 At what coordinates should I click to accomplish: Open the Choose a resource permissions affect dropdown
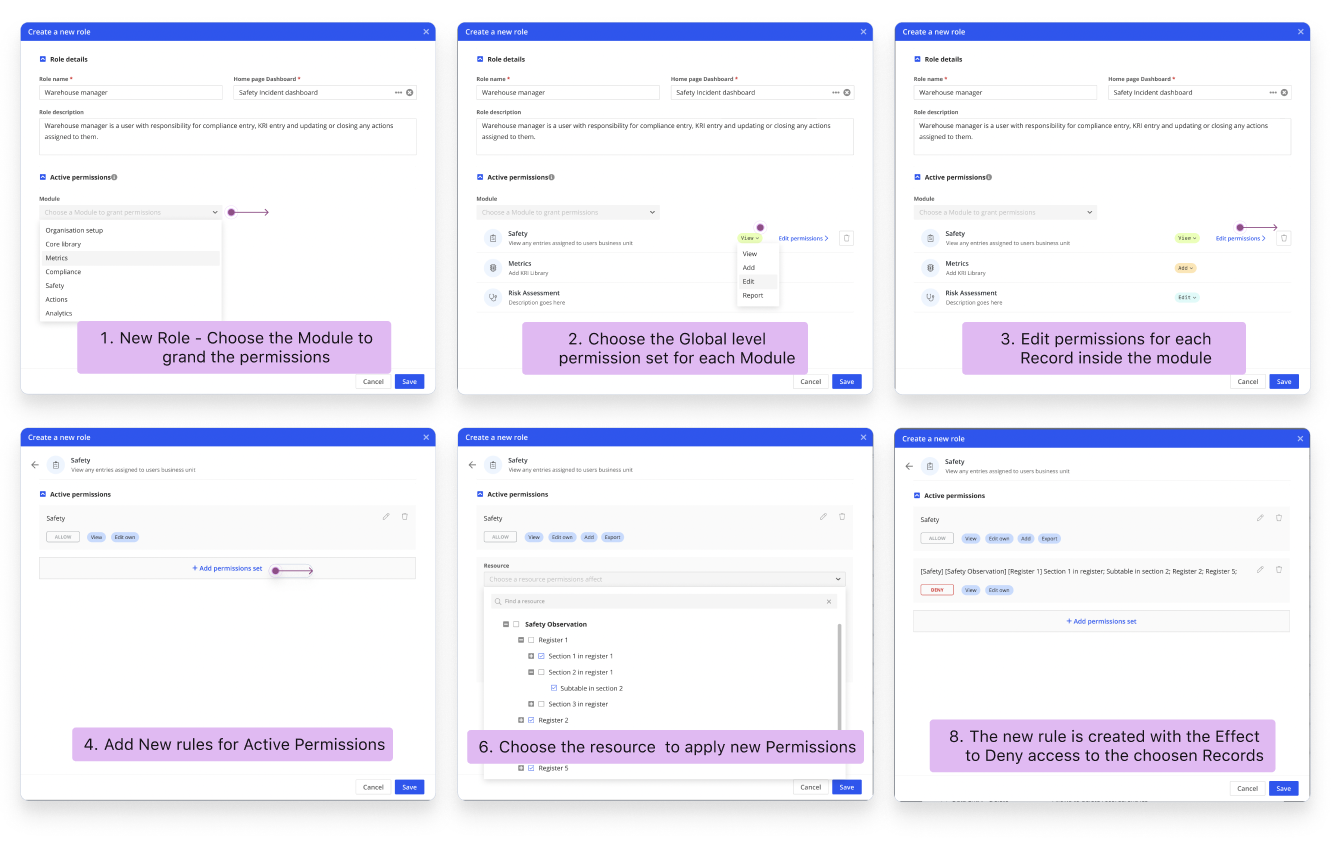pyautogui.click(x=666, y=581)
